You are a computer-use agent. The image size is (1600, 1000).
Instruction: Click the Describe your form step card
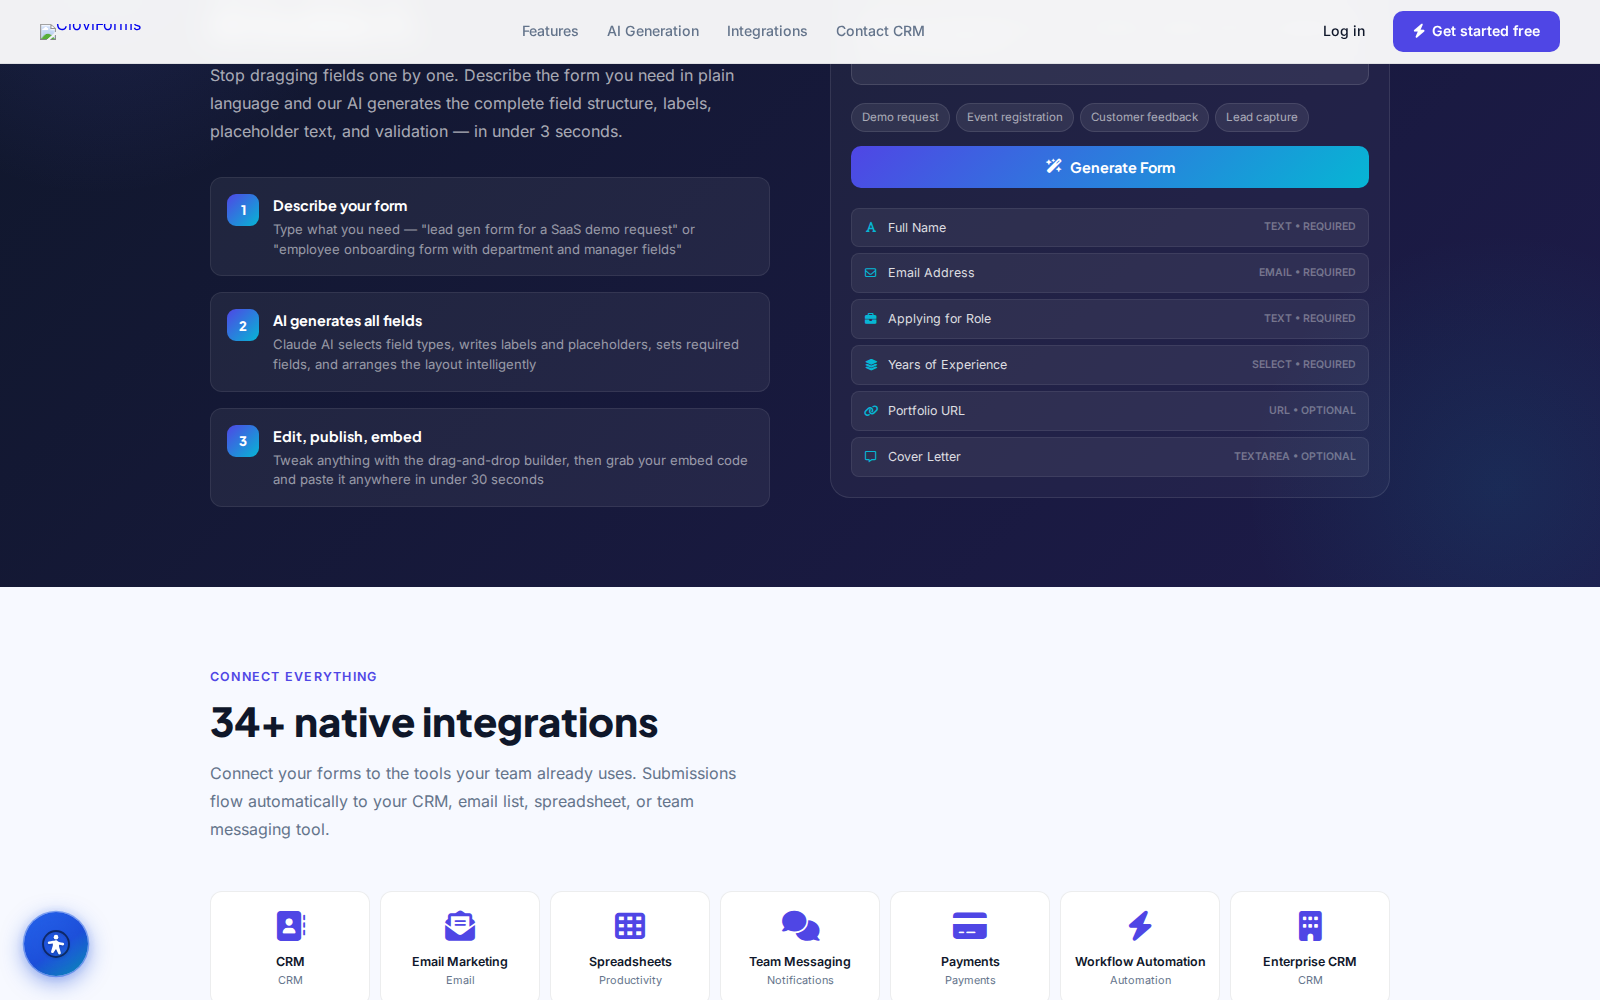tap(490, 227)
